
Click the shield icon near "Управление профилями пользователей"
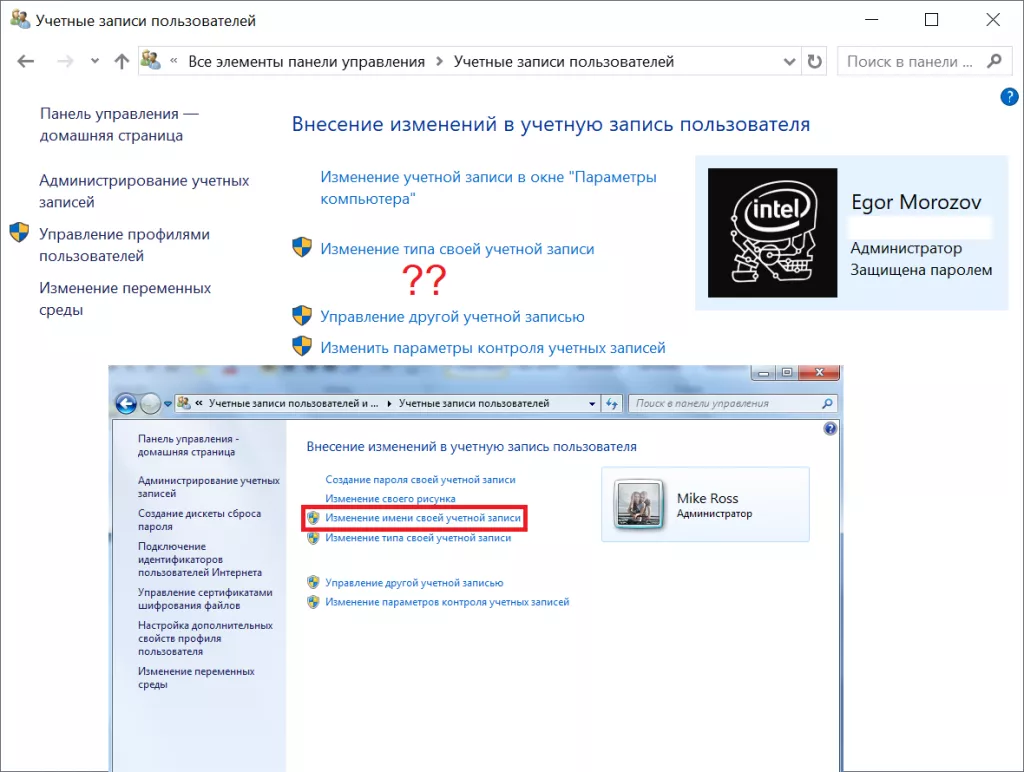coord(17,235)
